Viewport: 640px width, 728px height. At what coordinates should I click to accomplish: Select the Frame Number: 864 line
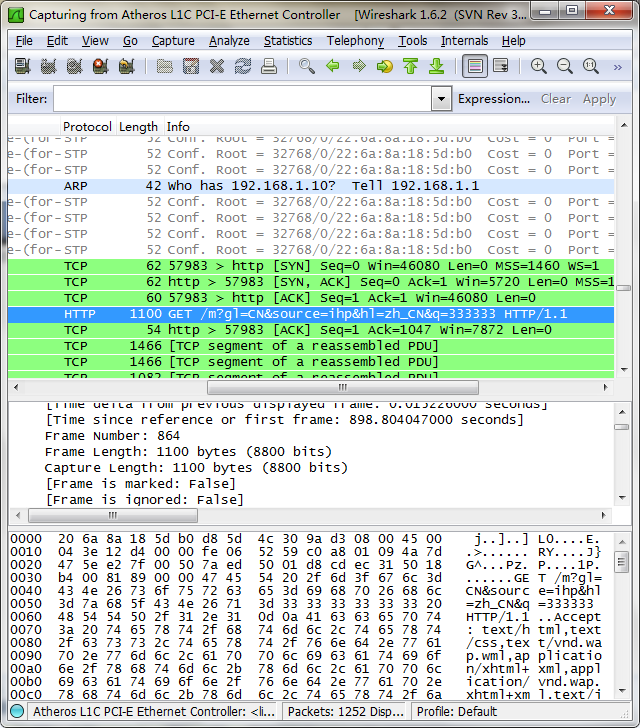pyautogui.click(x=112, y=436)
